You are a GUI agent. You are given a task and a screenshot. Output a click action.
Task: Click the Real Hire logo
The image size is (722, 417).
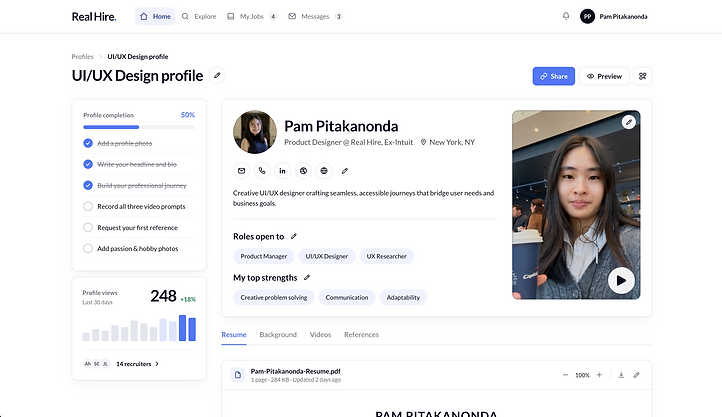[94, 17]
